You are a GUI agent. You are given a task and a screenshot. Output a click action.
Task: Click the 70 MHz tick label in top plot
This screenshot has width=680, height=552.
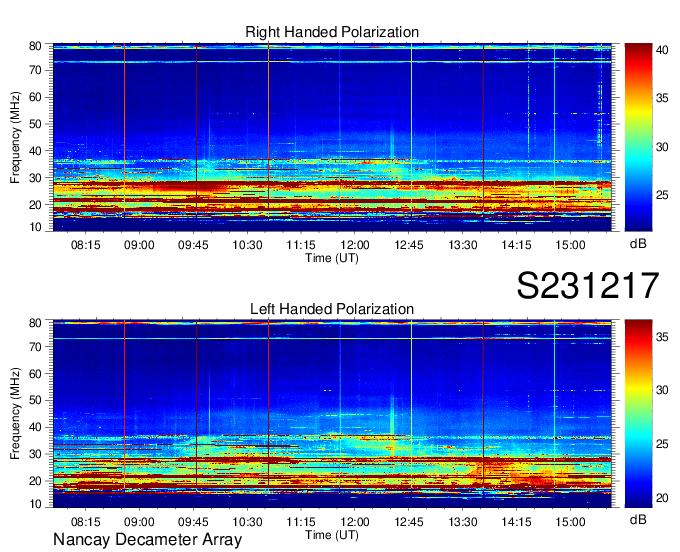point(35,70)
